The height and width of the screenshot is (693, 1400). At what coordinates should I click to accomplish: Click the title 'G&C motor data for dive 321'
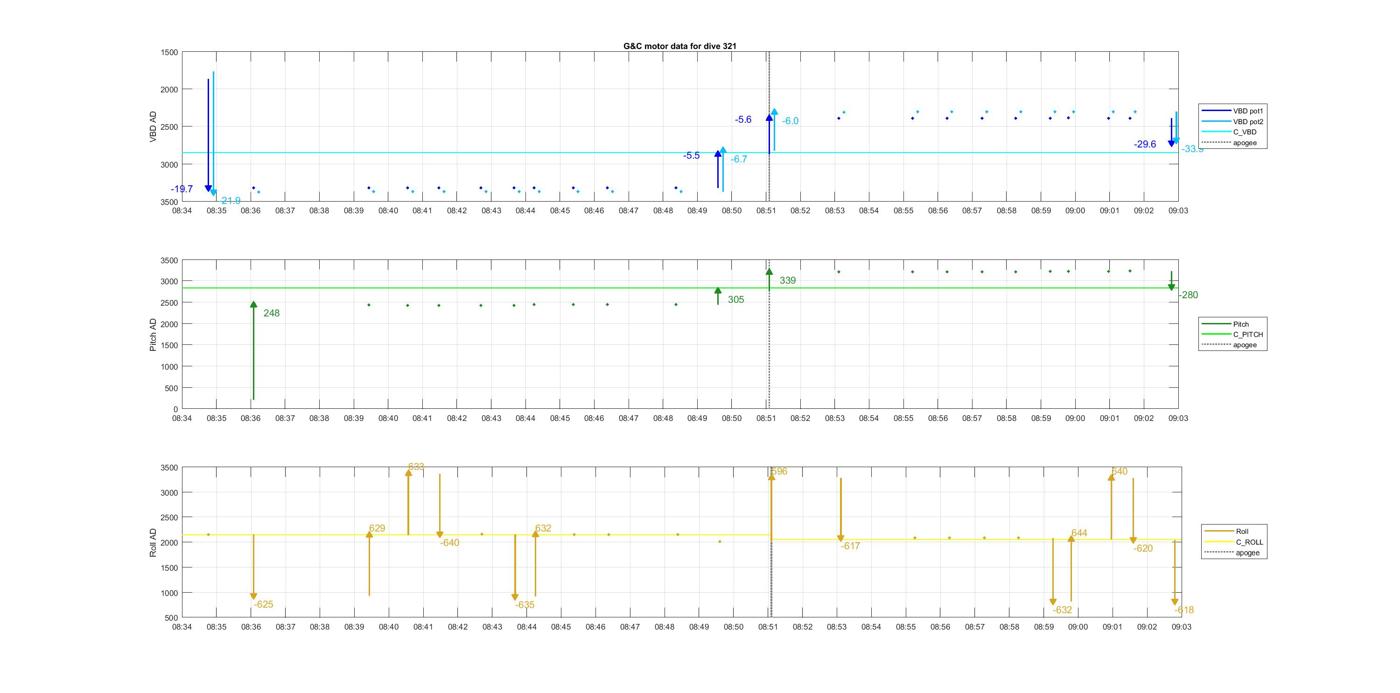(x=680, y=46)
